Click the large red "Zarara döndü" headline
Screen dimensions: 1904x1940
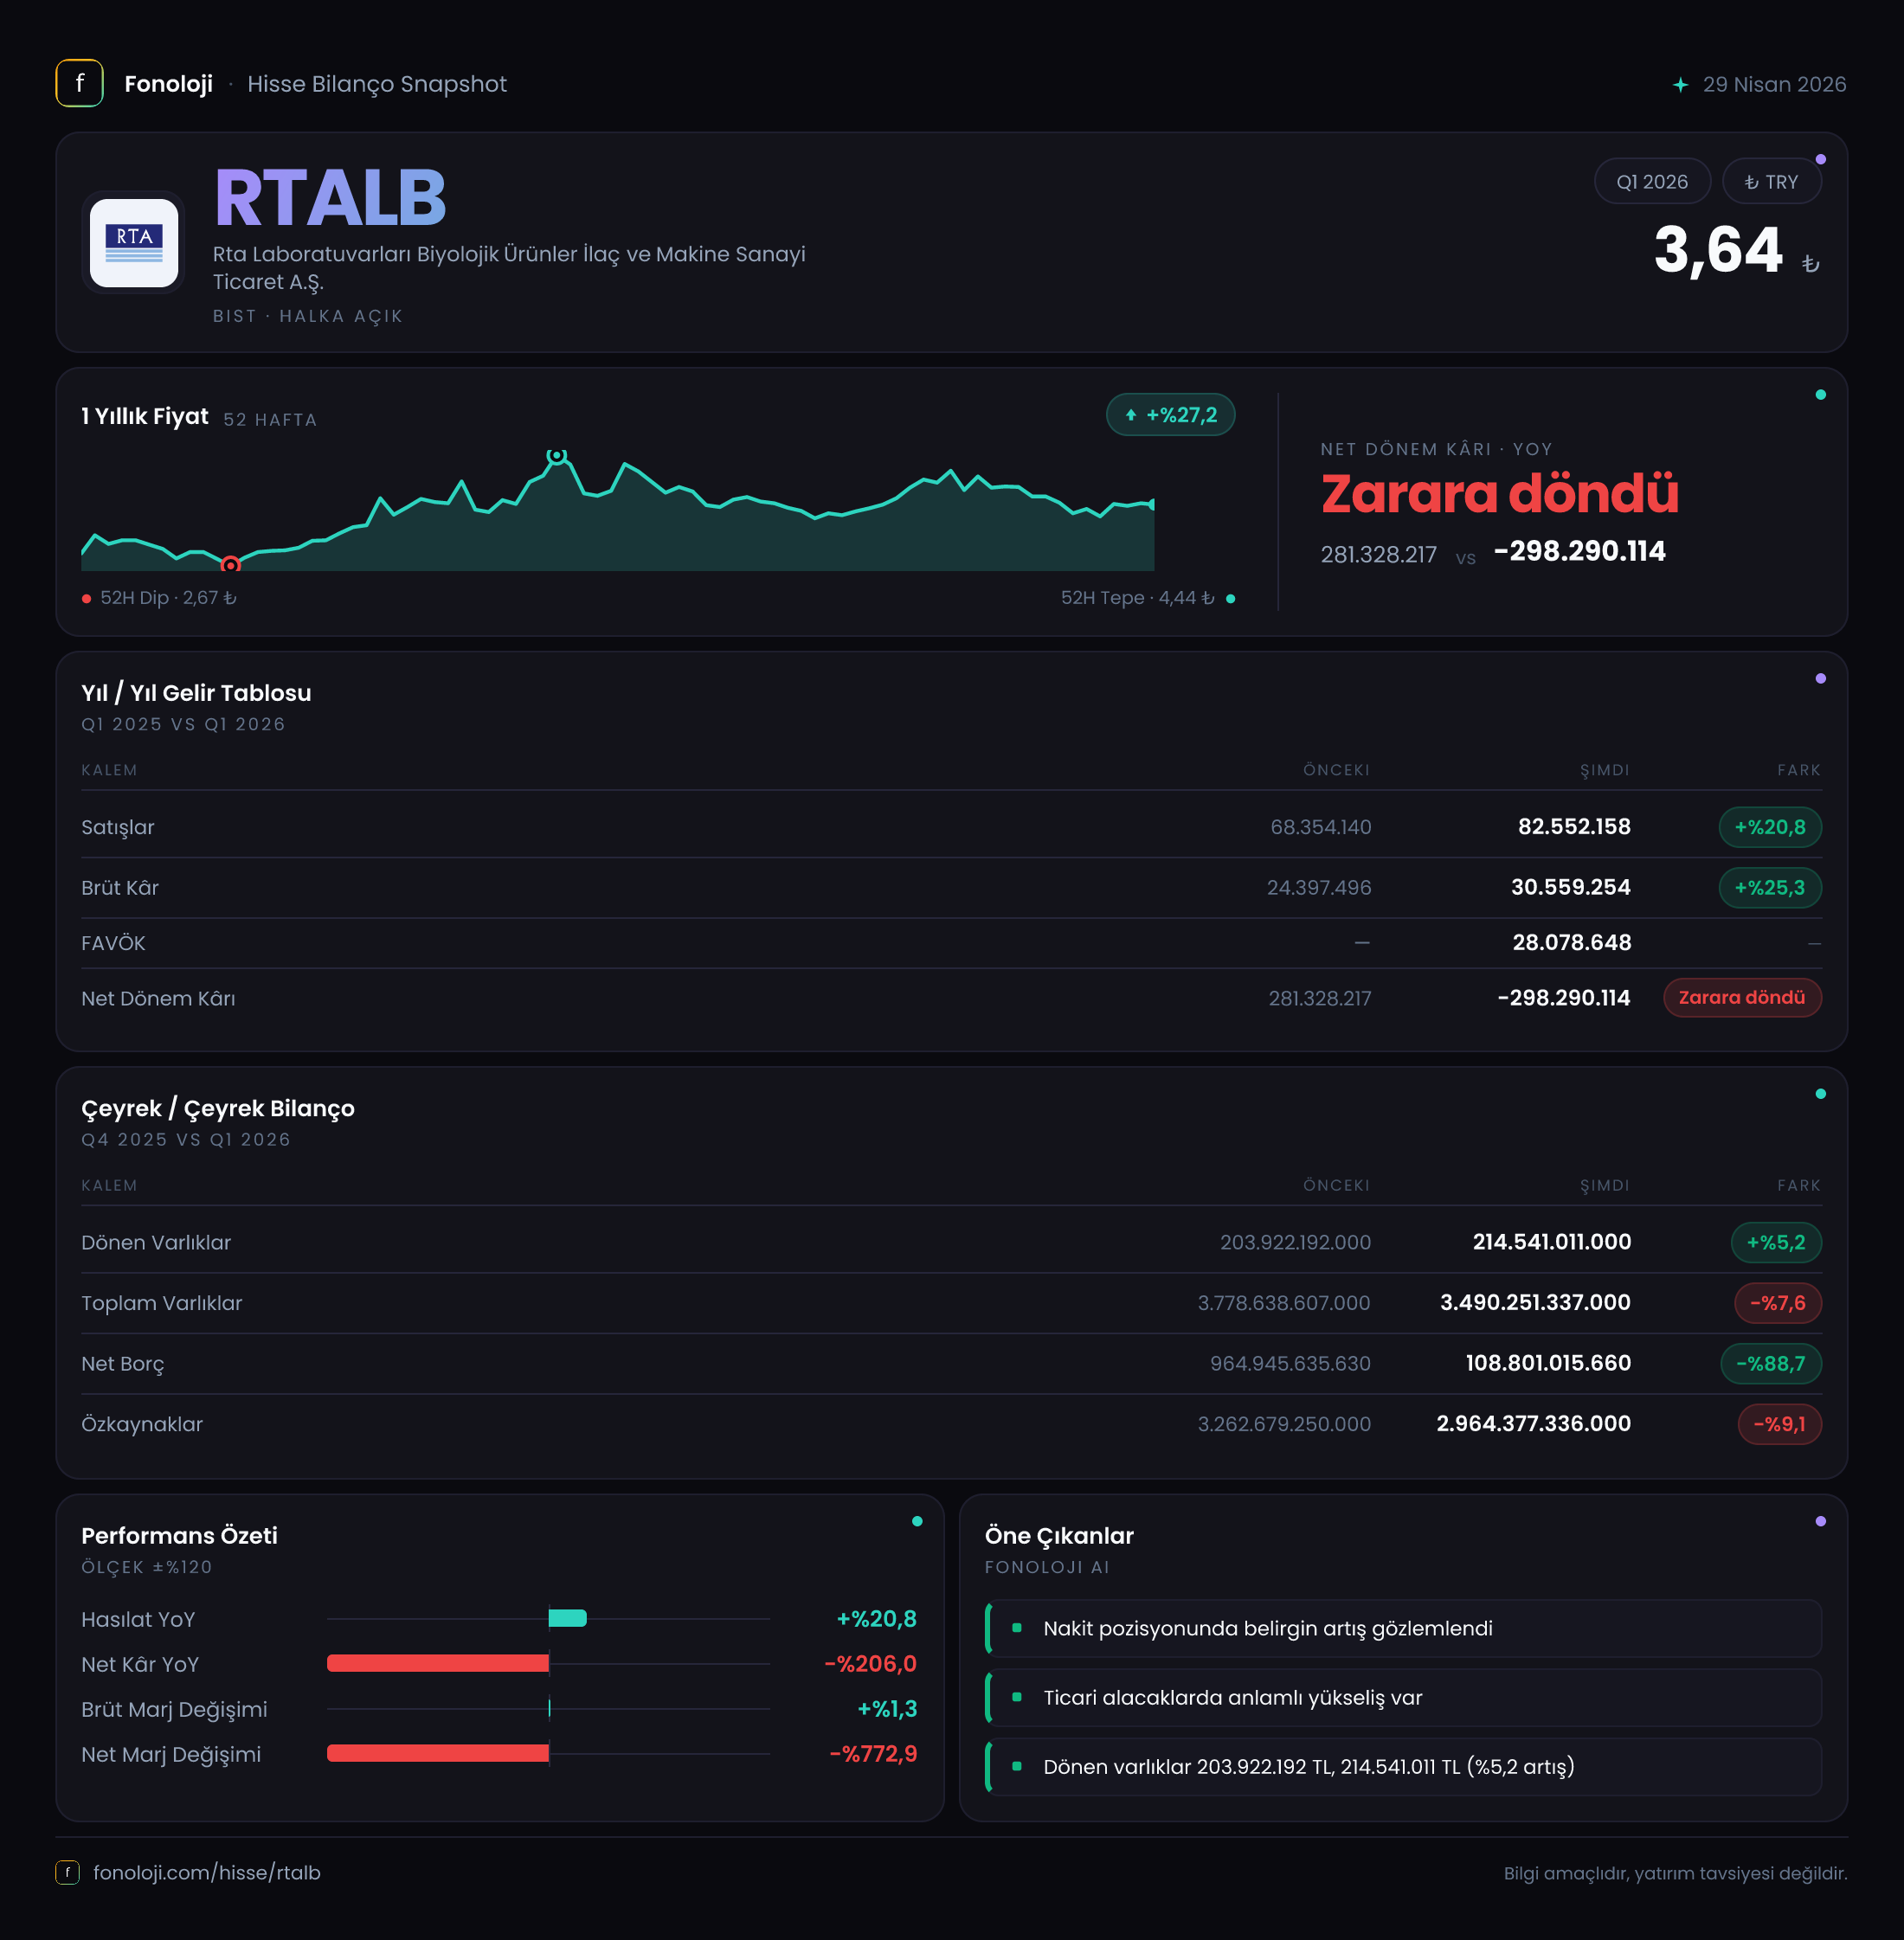(1500, 494)
